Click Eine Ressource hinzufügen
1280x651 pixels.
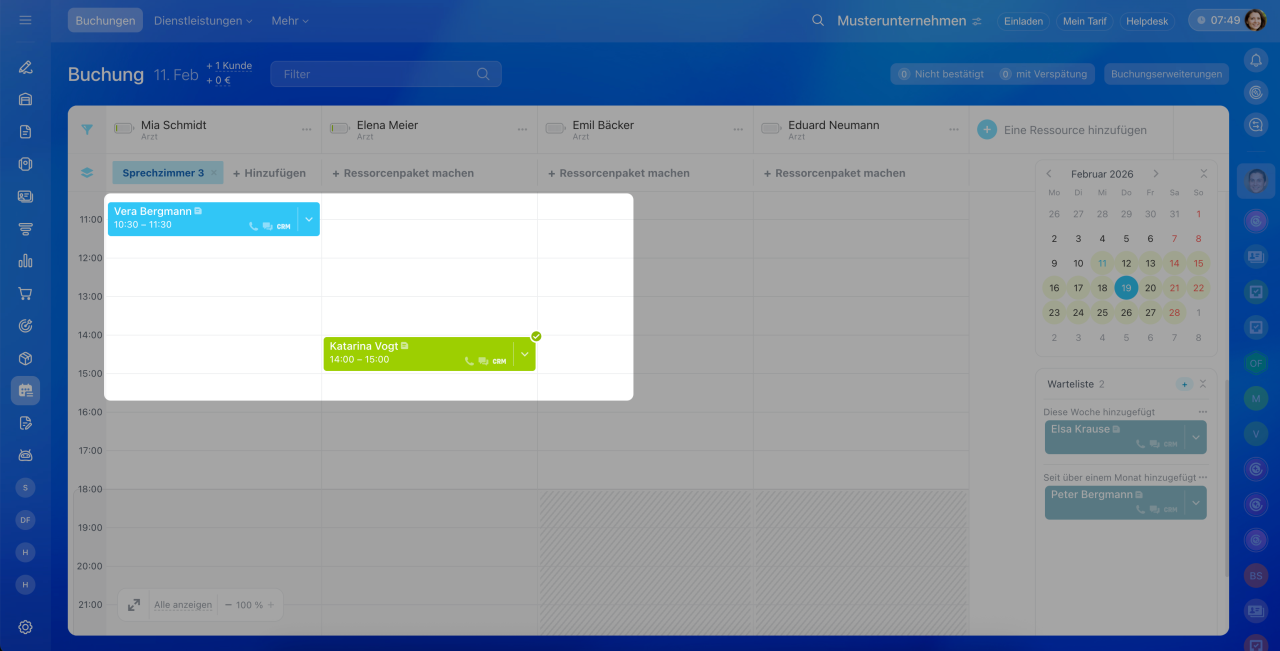(1074, 130)
